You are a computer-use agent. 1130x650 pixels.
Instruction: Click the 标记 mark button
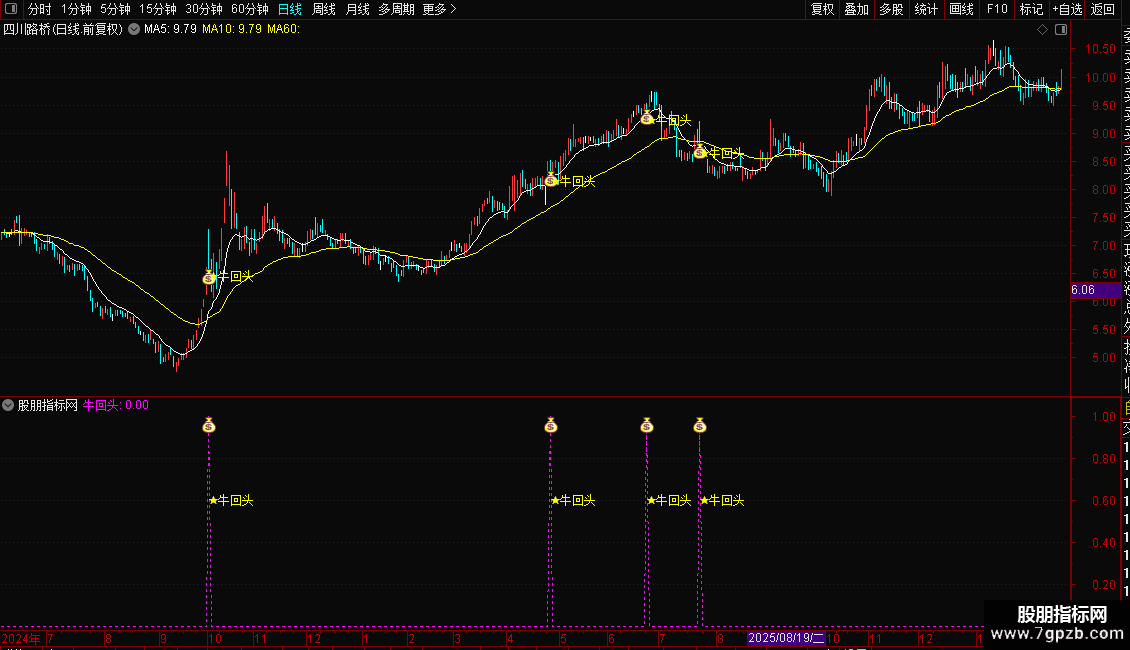click(x=1031, y=9)
